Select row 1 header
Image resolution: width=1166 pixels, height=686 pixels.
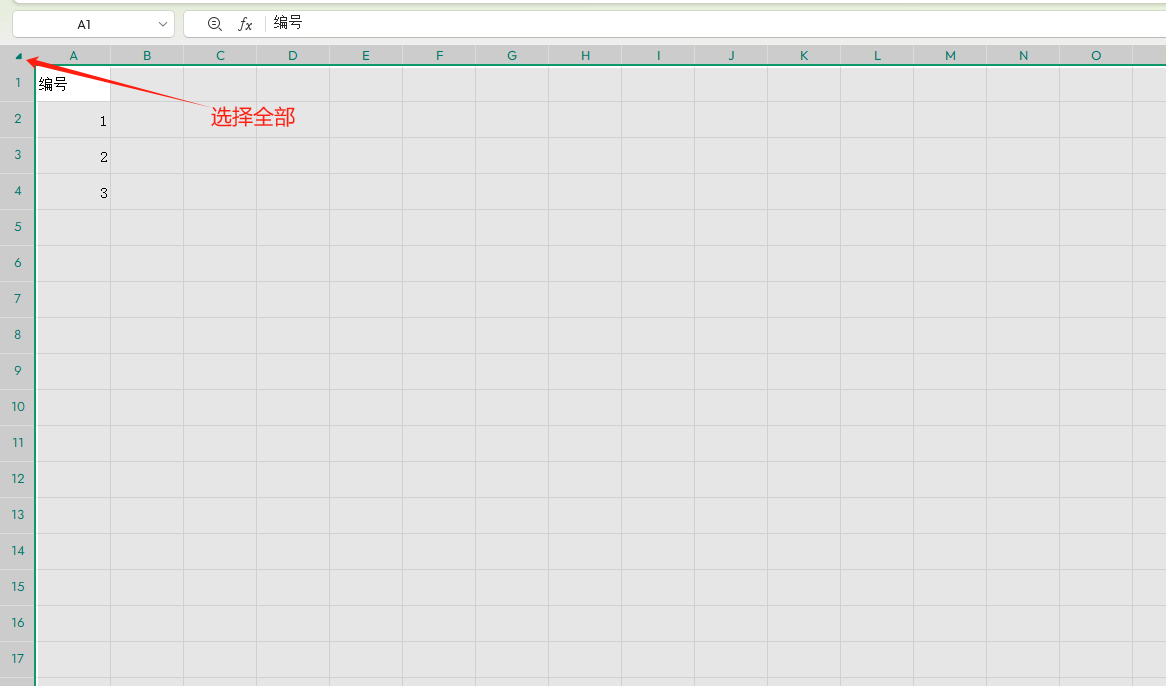point(18,83)
